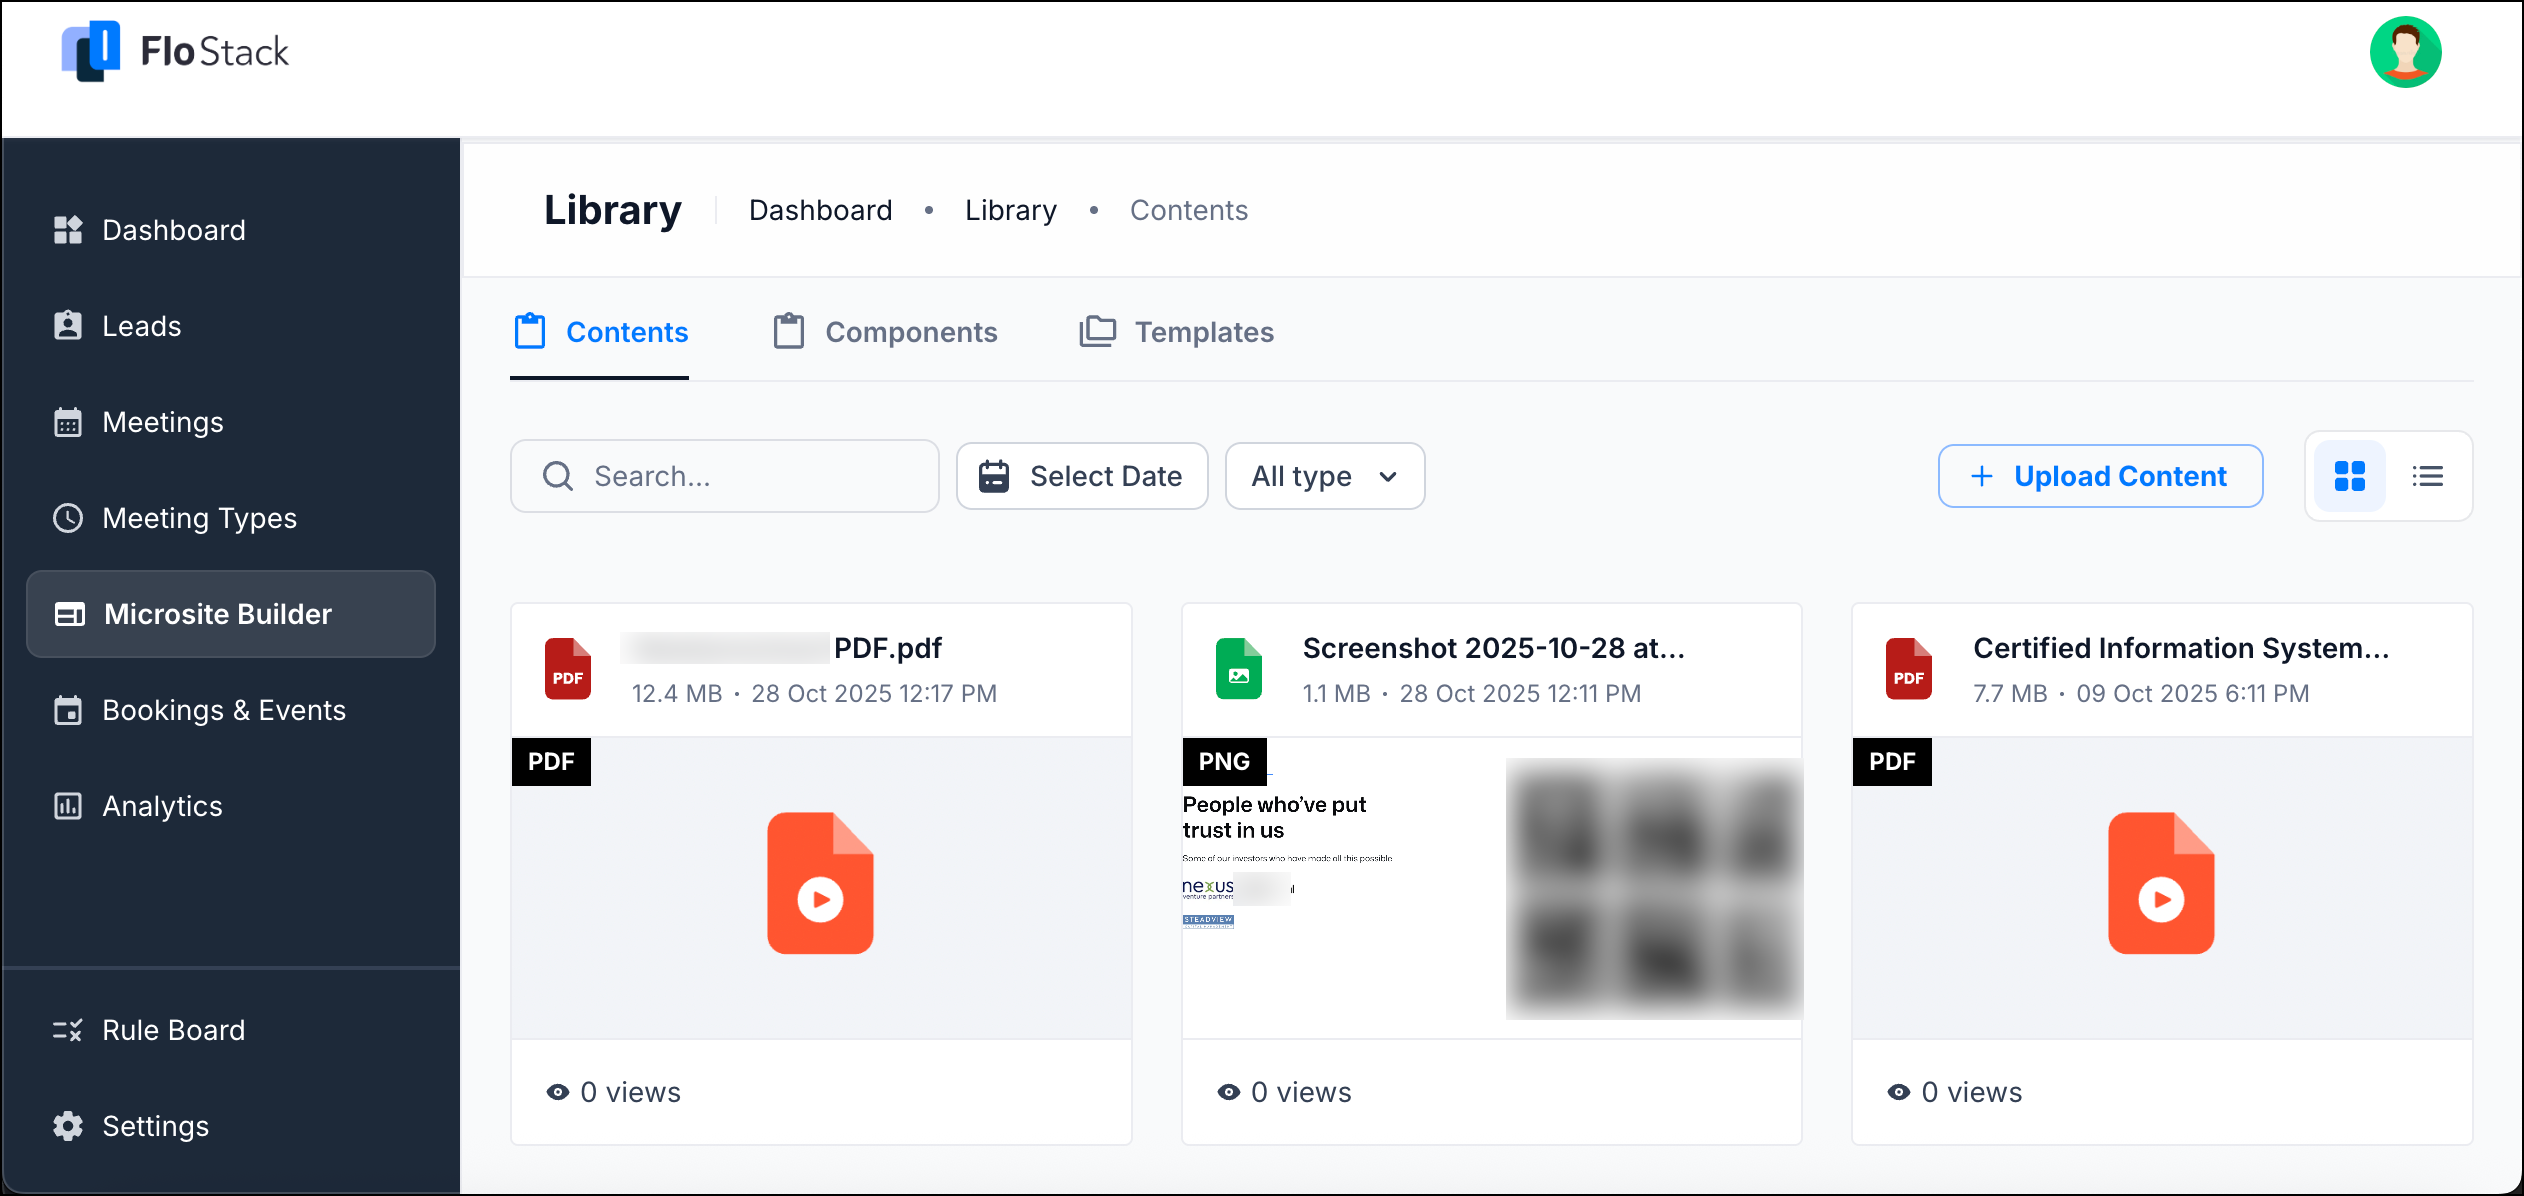Click the views eye icon on the PDF card
Viewport: 2524px width, 1196px height.
pos(558,1092)
